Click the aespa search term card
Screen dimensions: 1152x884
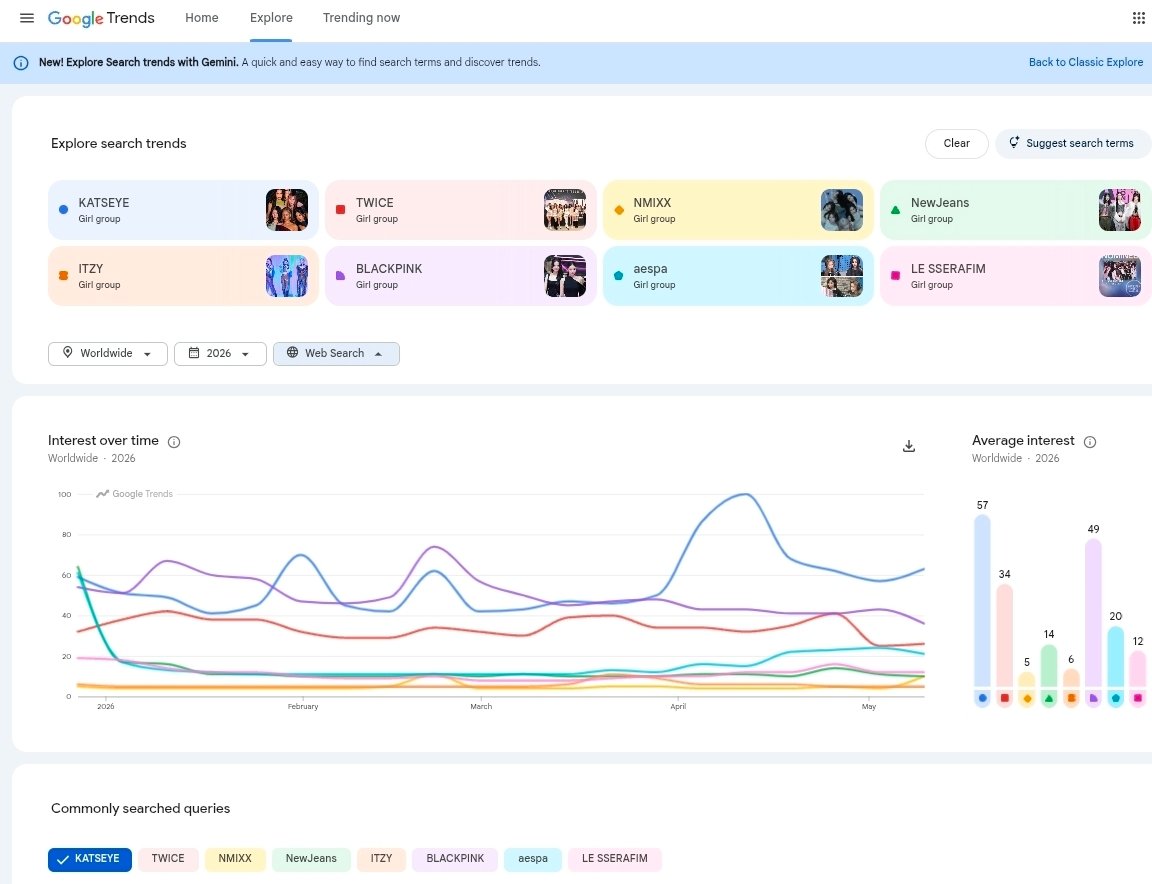(738, 276)
